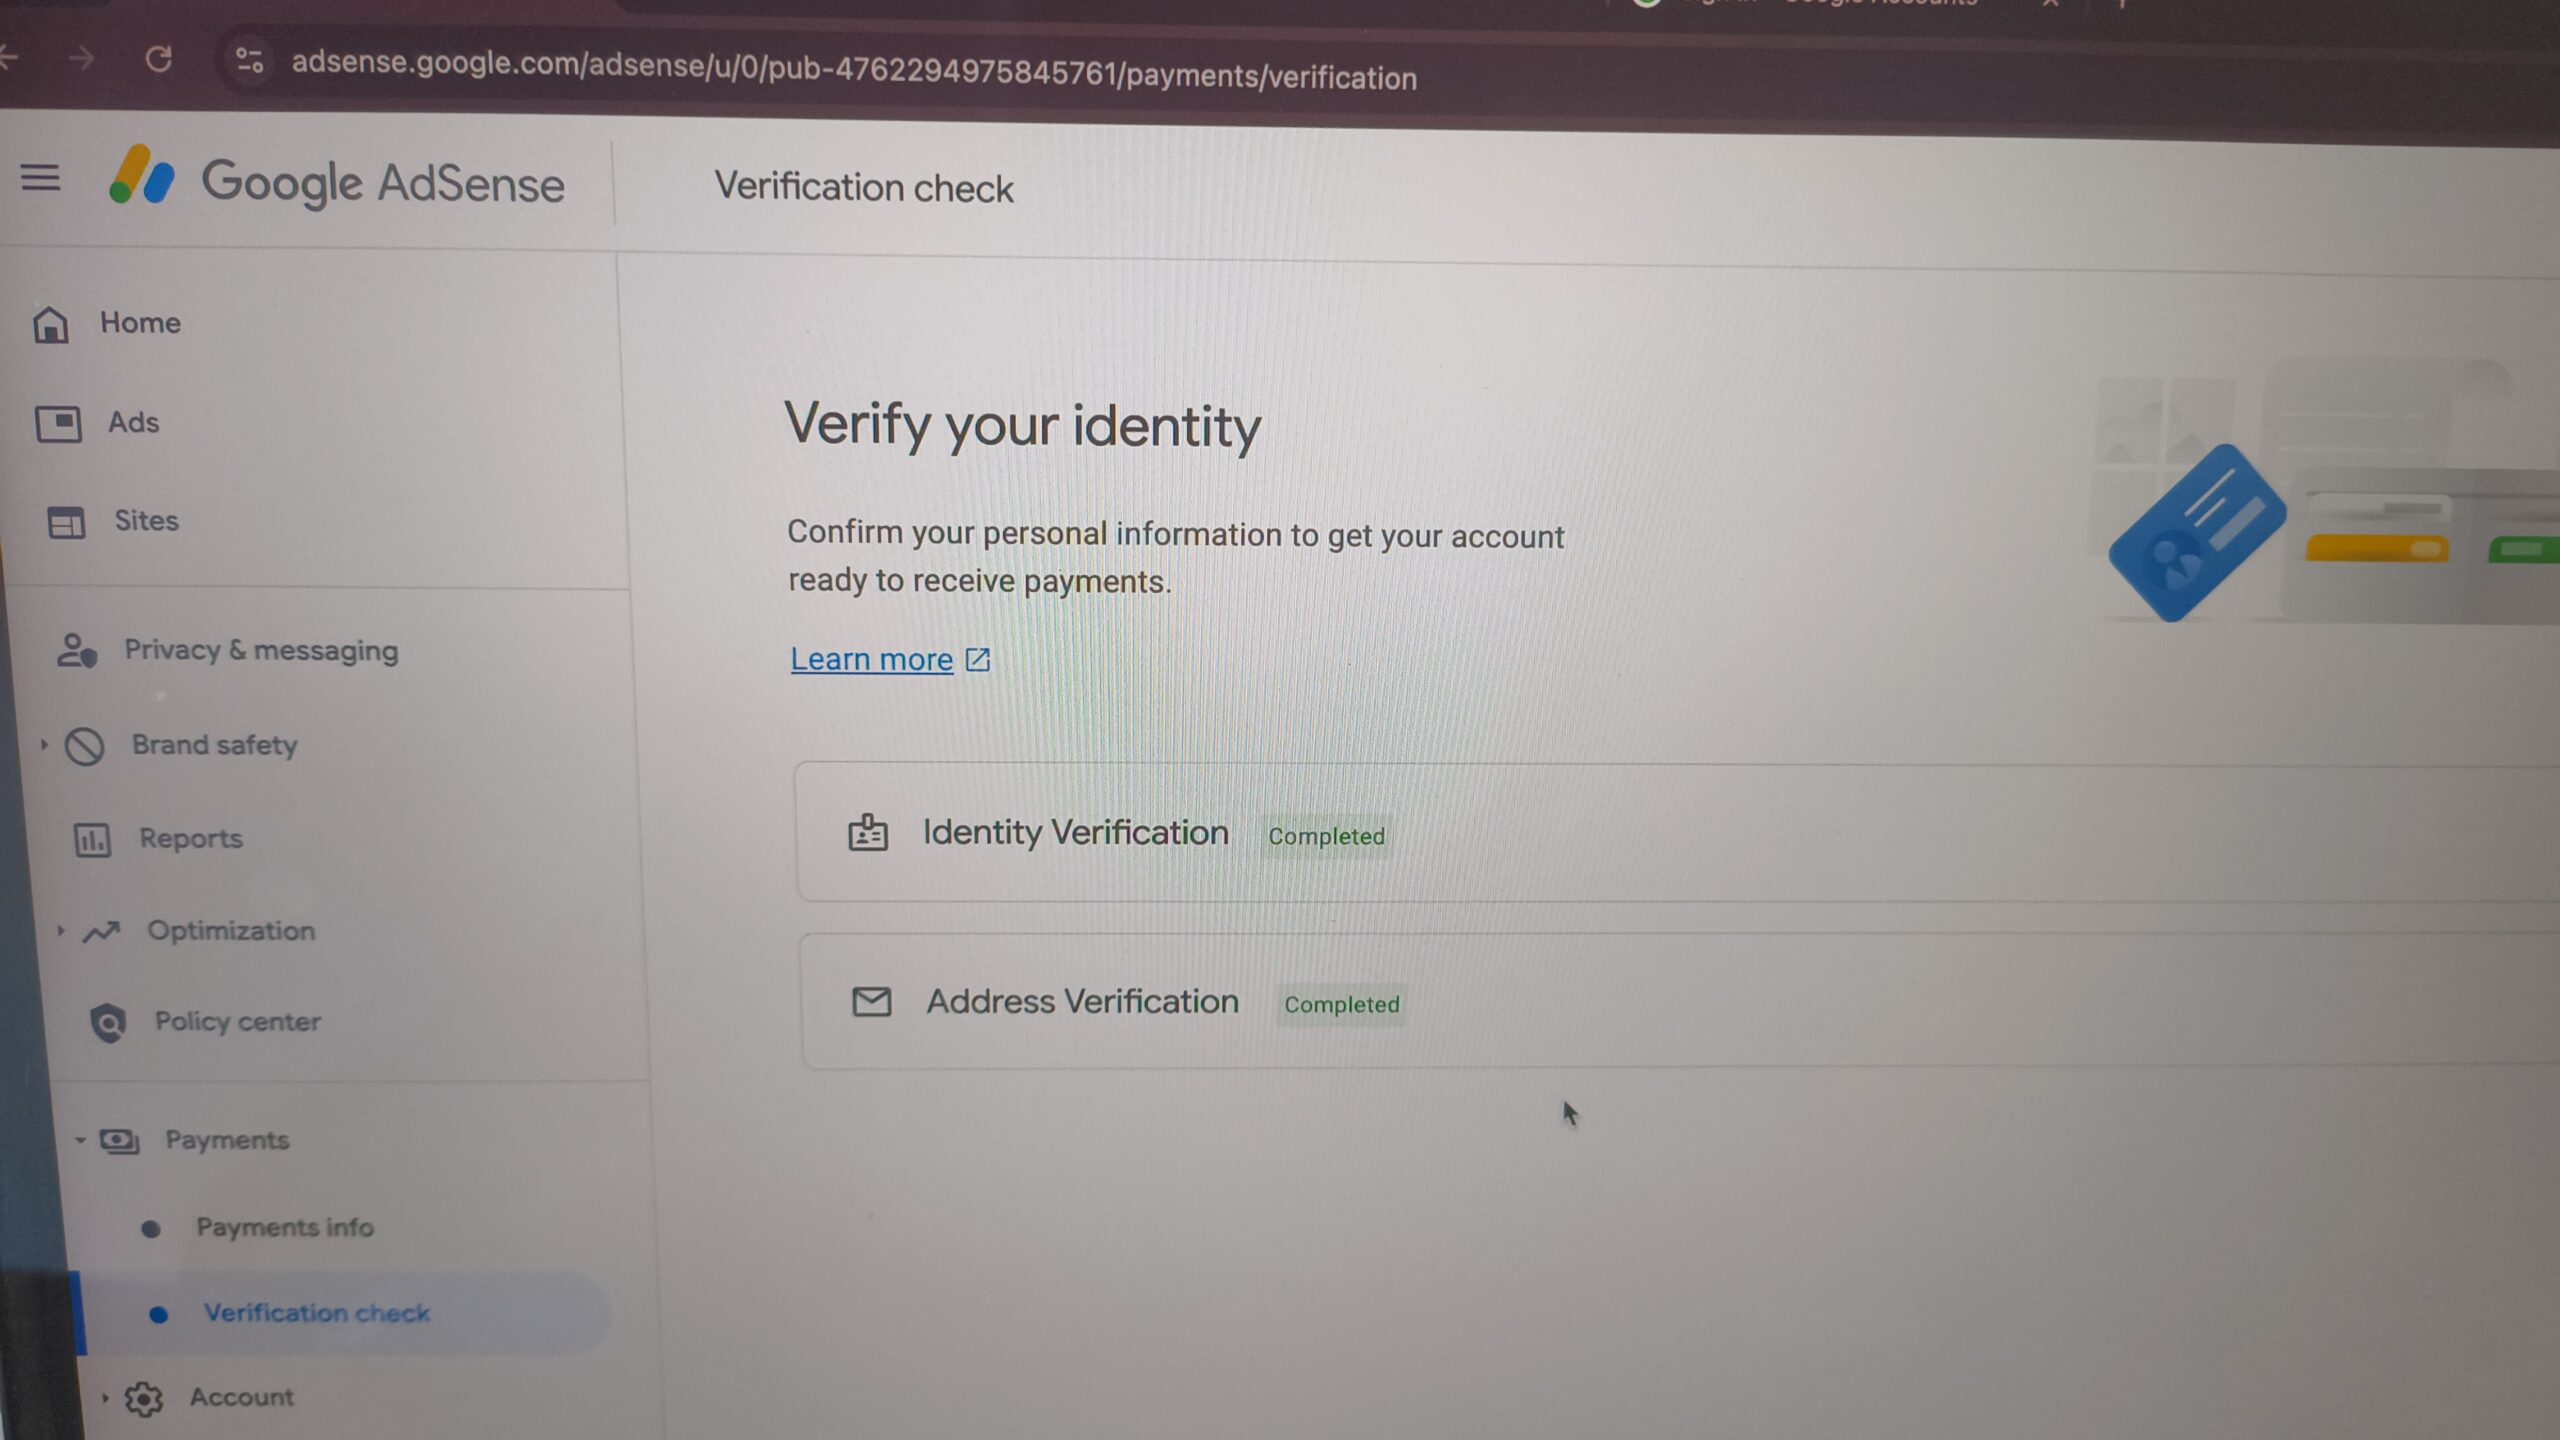Open the Sites sidebar icon
The image size is (2560, 1440).
67,522
